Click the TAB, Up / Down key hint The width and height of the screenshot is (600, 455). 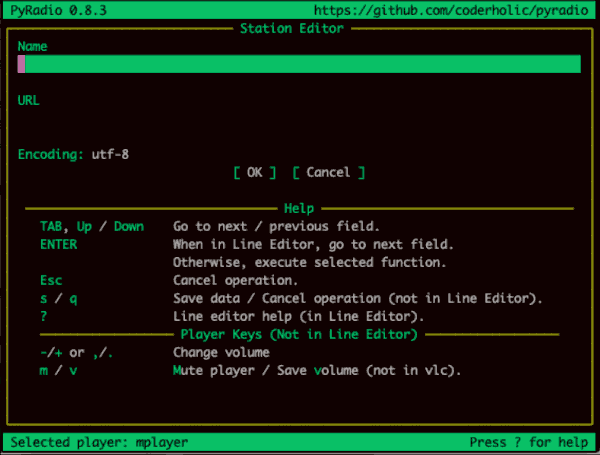tap(92, 226)
